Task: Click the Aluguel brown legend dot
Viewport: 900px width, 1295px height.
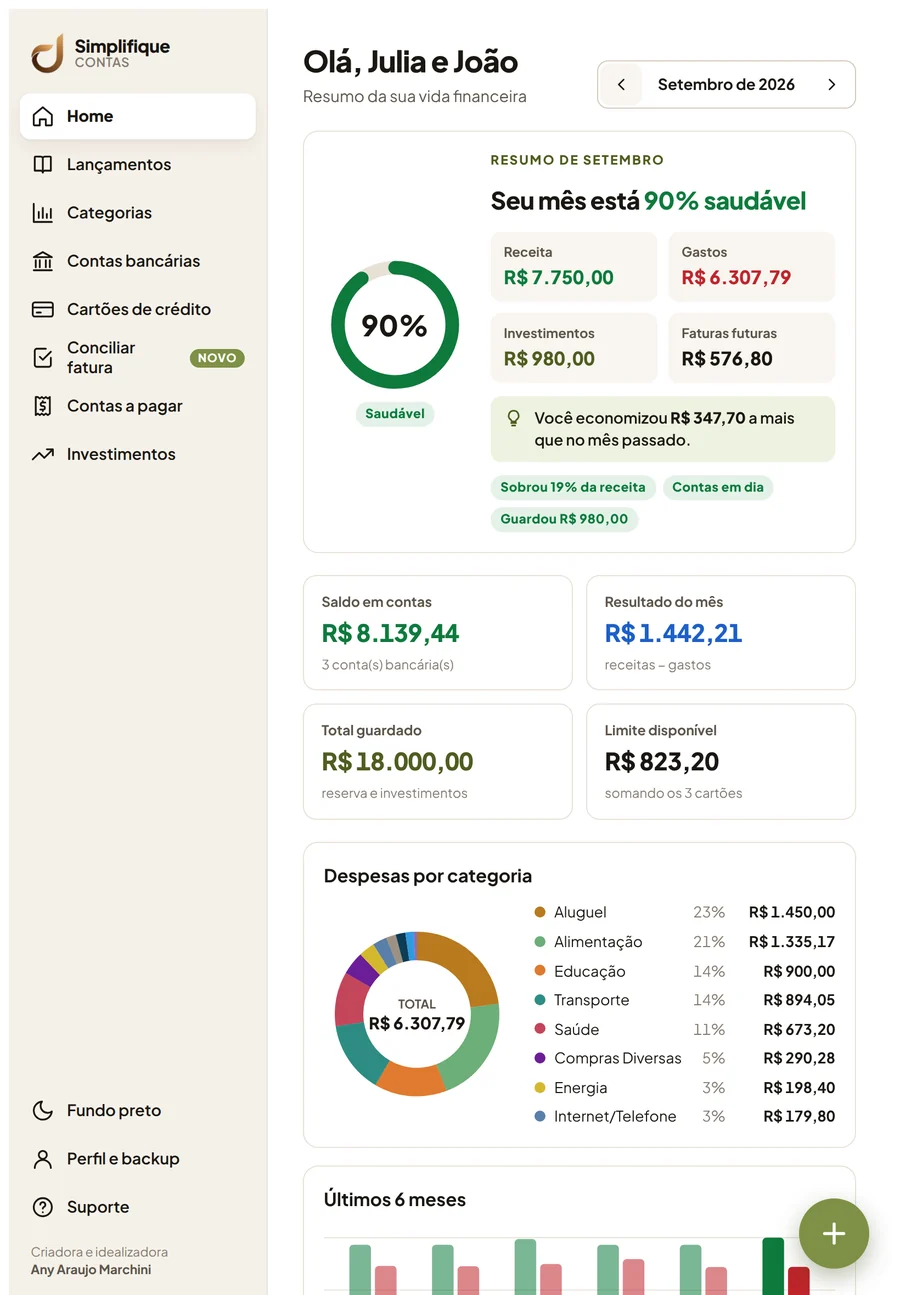Action: pyautogui.click(x=540, y=912)
